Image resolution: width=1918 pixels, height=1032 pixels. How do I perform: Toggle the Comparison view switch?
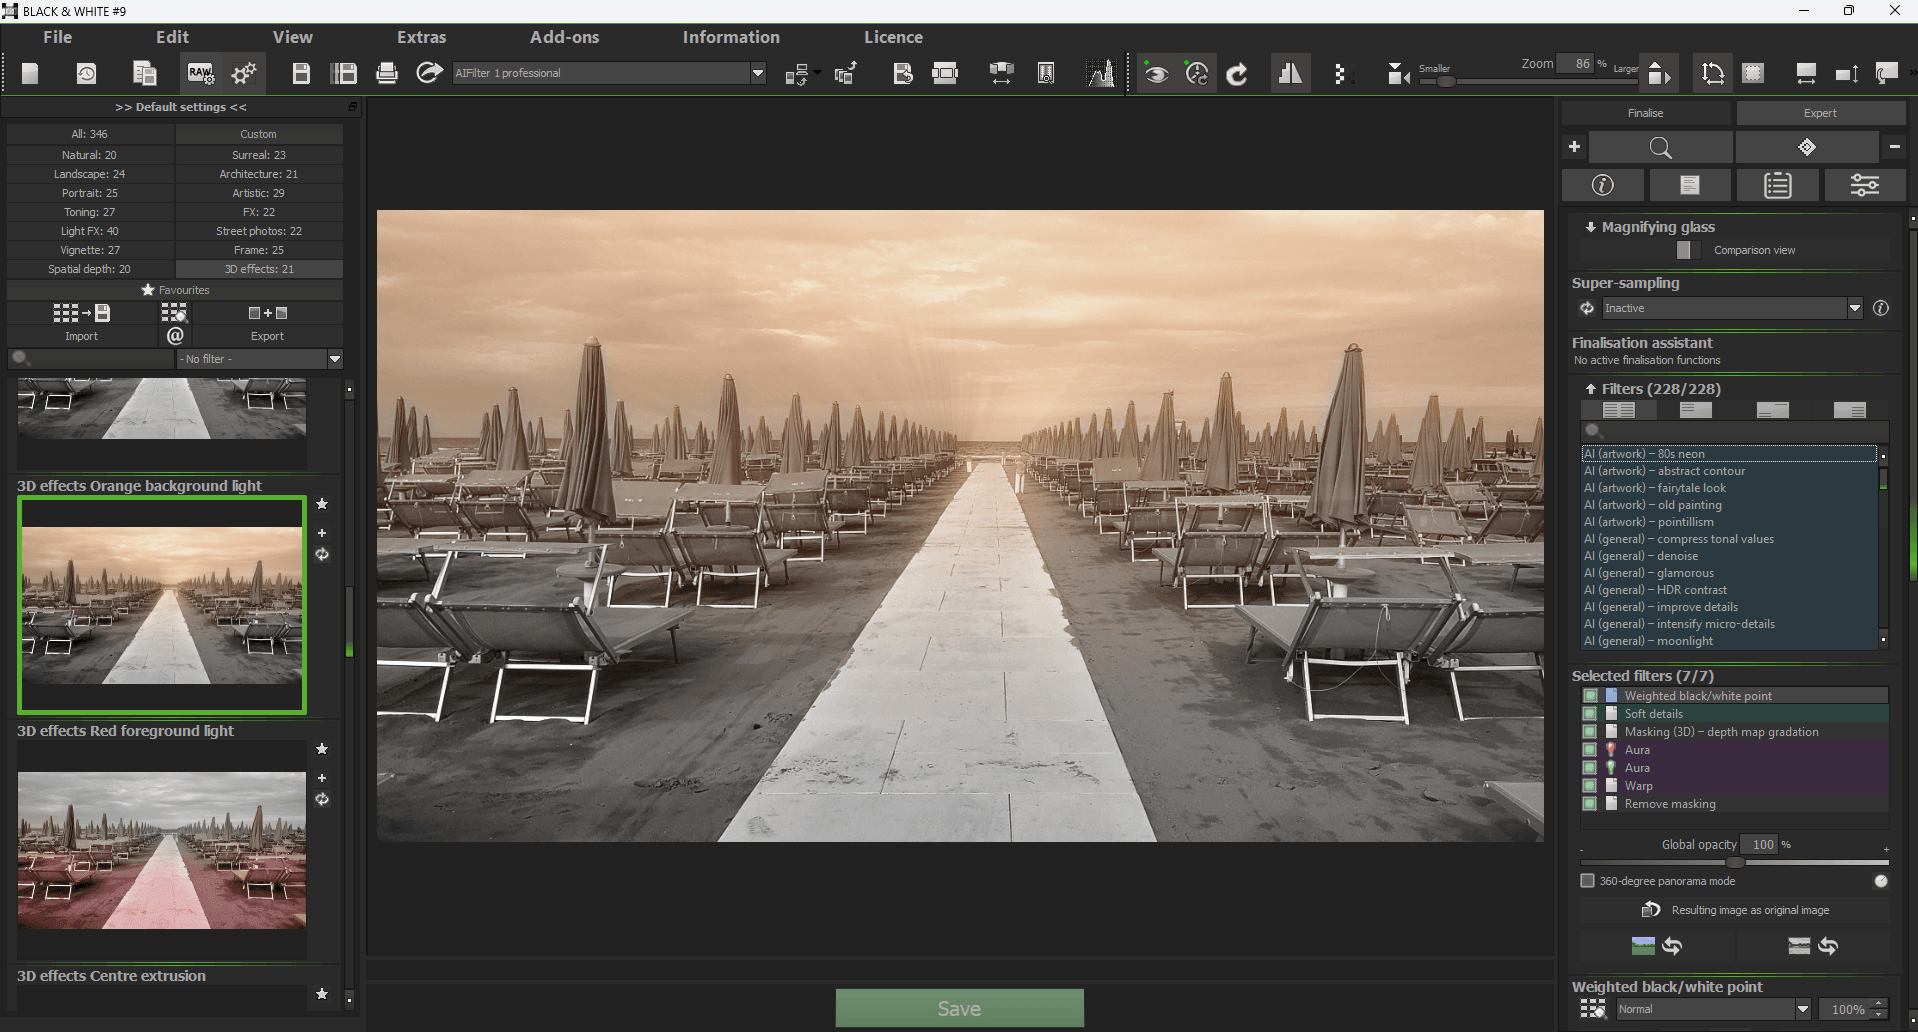click(x=1688, y=250)
